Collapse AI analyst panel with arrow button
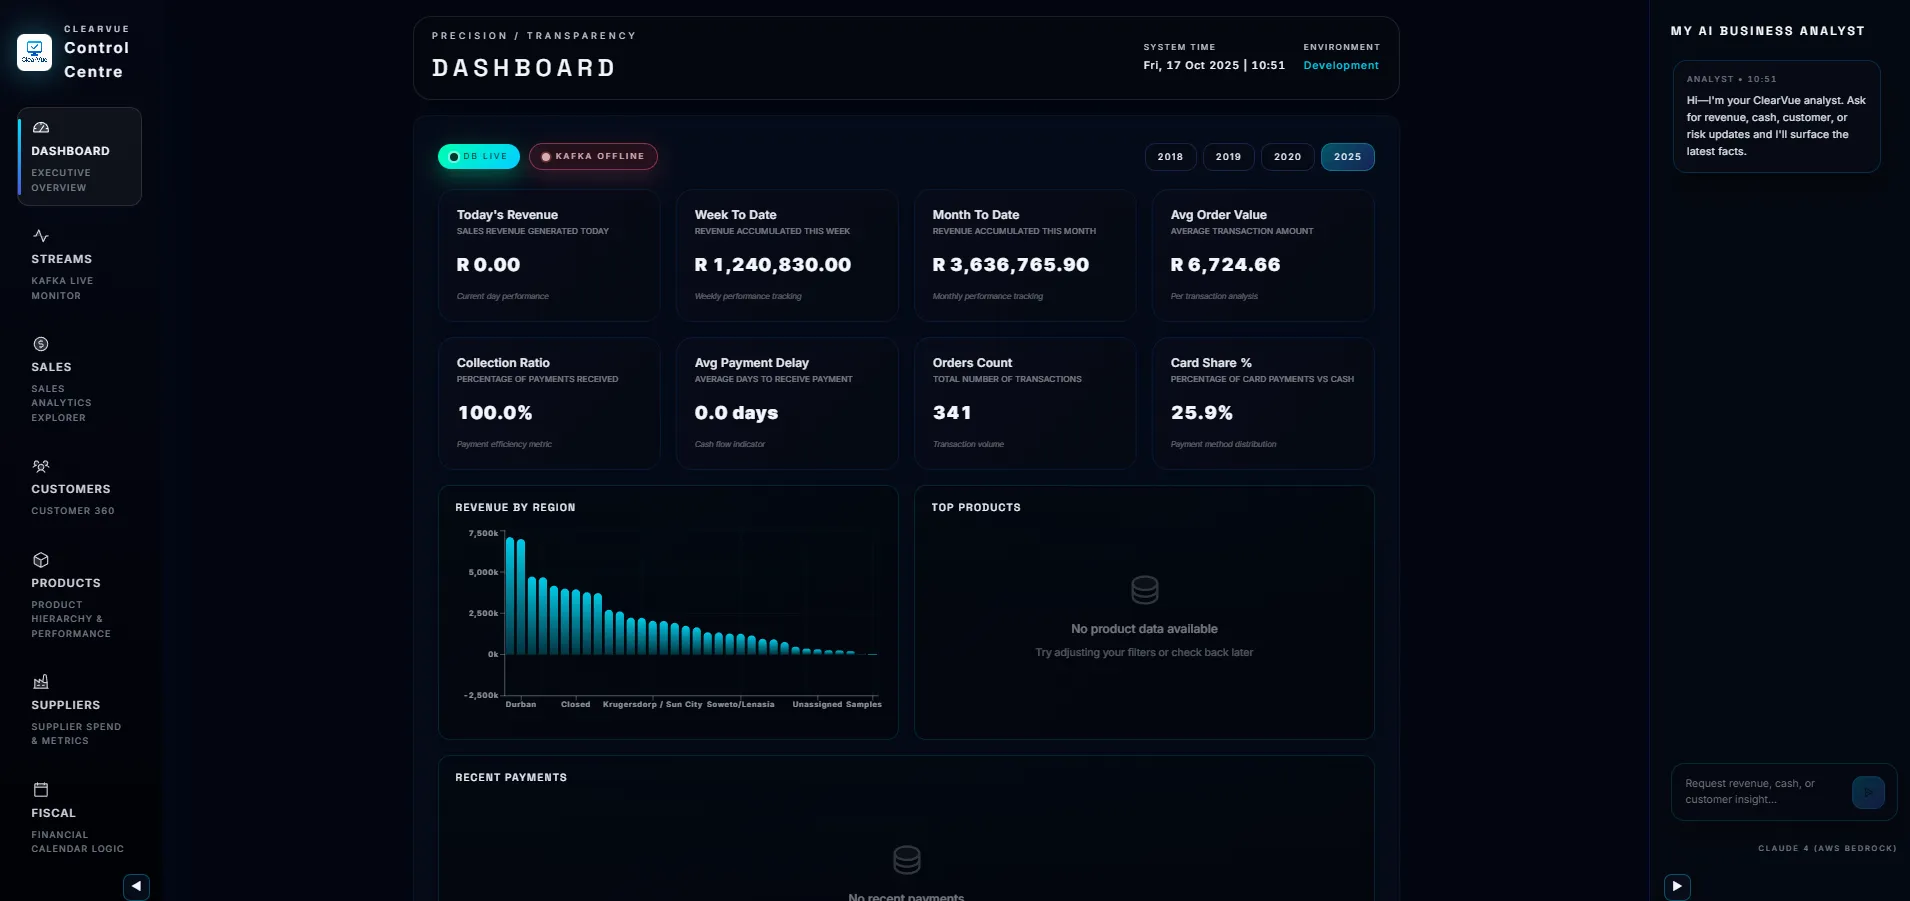This screenshot has height=901, width=1910. tap(1677, 886)
